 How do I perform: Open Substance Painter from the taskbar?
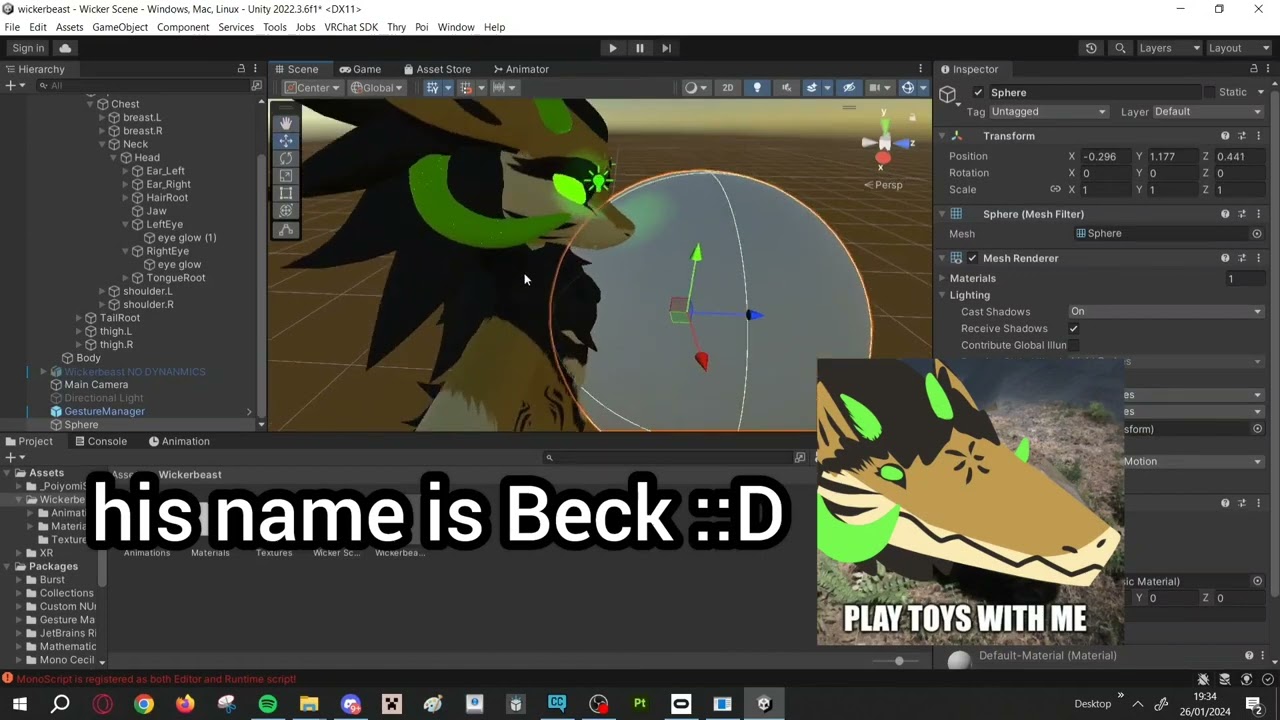[x=639, y=704]
